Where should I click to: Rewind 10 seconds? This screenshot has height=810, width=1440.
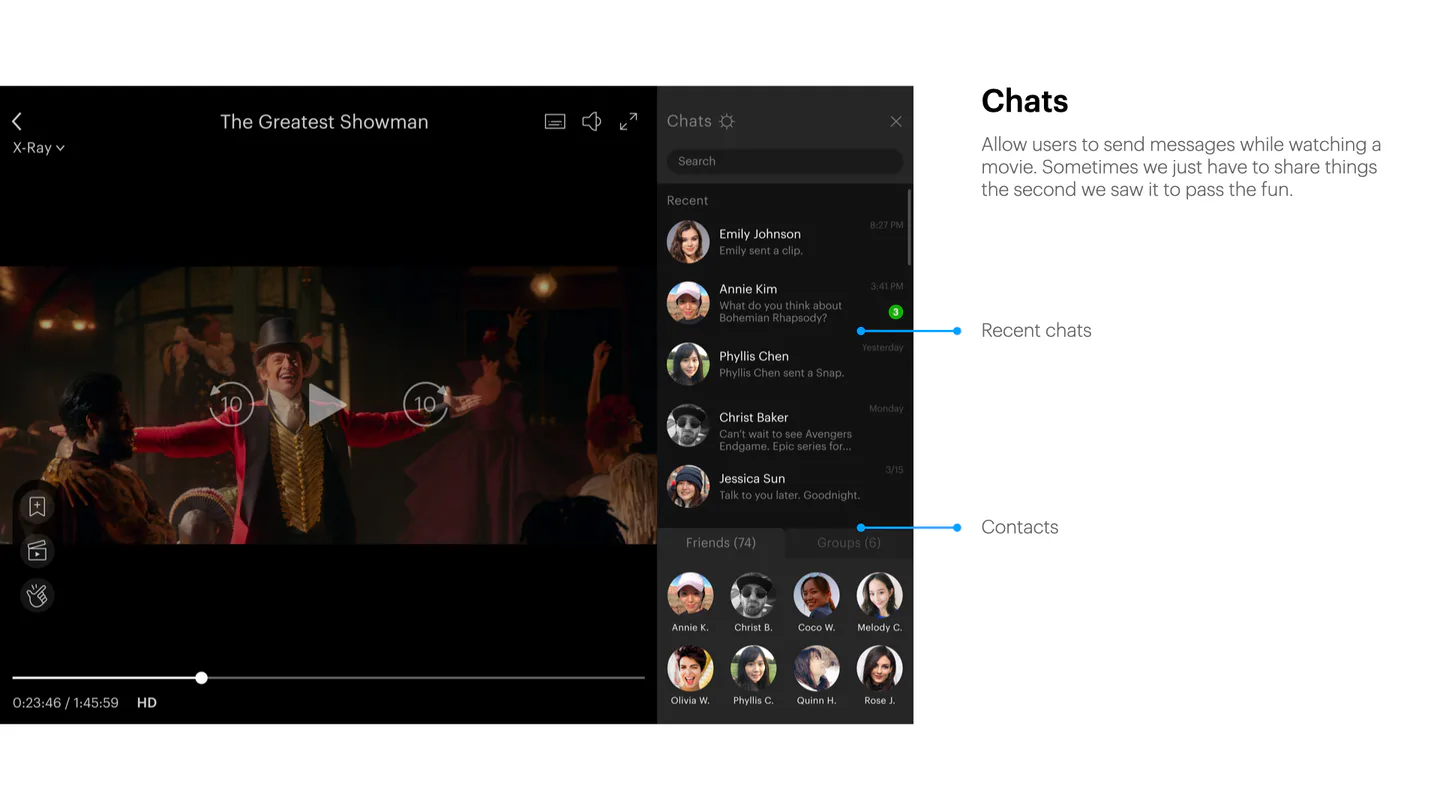point(231,404)
